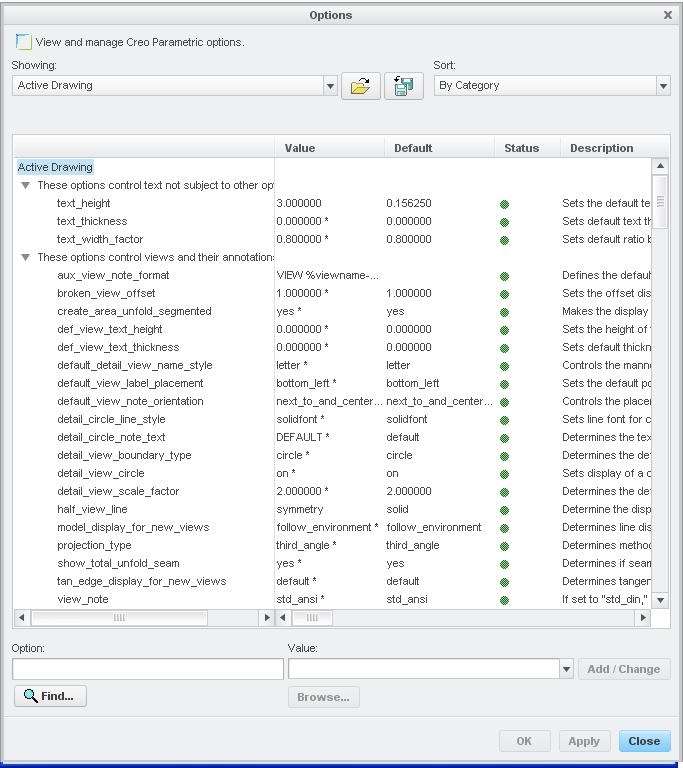Focus the Option input field
Image resolution: width=683 pixels, height=768 pixels.
[148, 669]
